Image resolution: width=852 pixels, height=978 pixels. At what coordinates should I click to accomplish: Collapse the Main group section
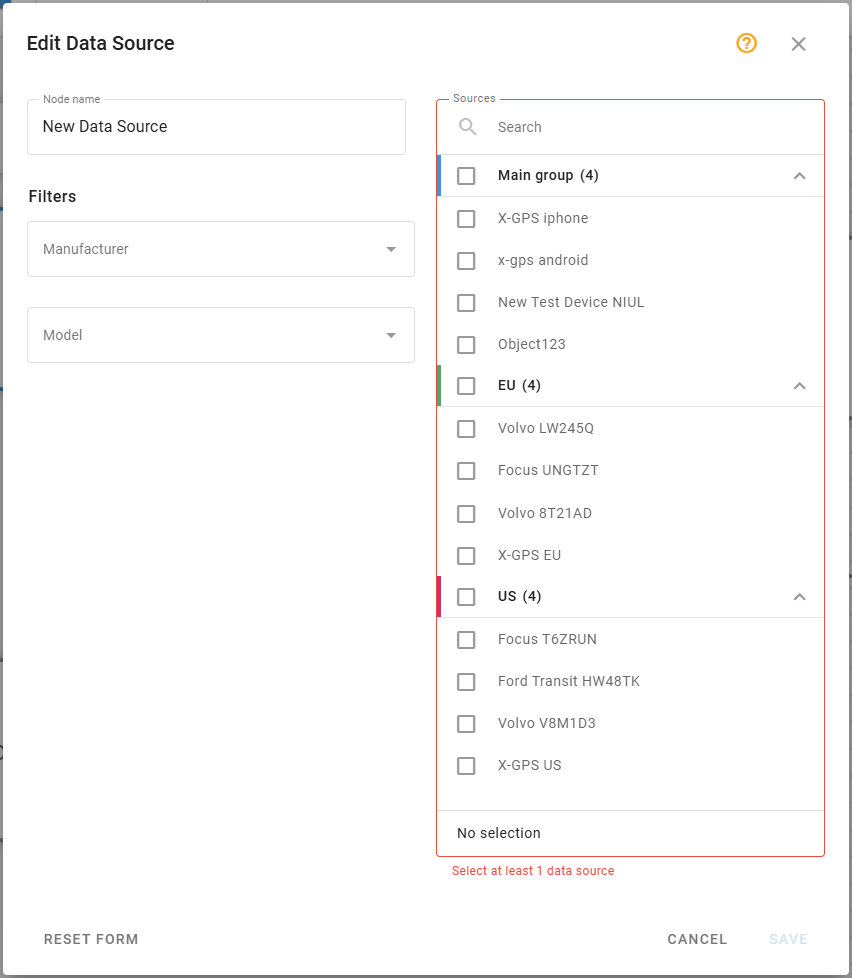click(799, 175)
